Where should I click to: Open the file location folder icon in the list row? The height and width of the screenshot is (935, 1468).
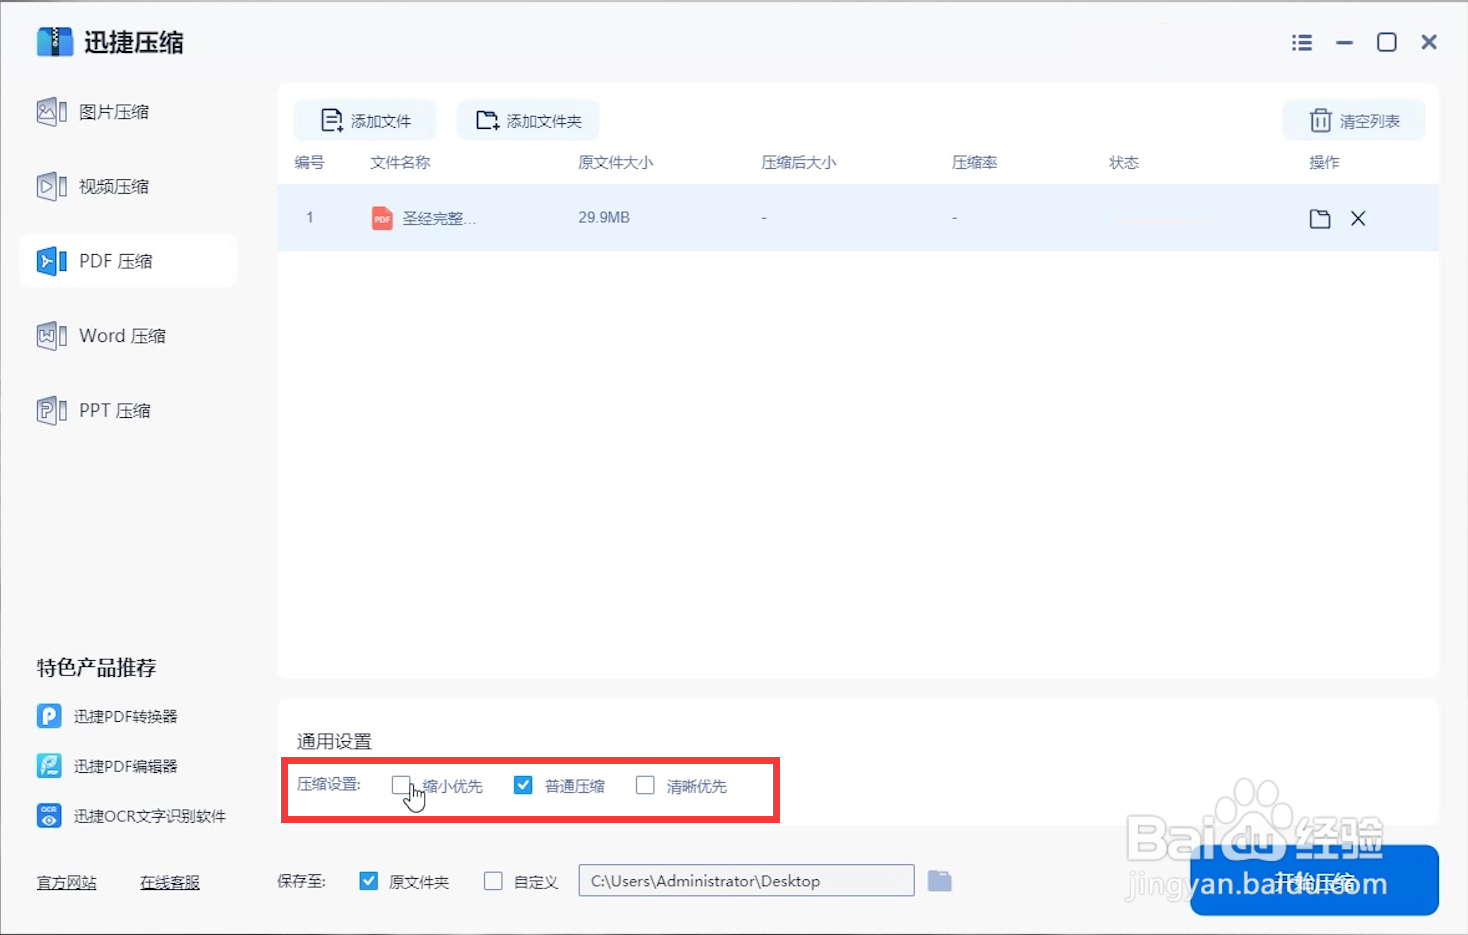click(1319, 218)
